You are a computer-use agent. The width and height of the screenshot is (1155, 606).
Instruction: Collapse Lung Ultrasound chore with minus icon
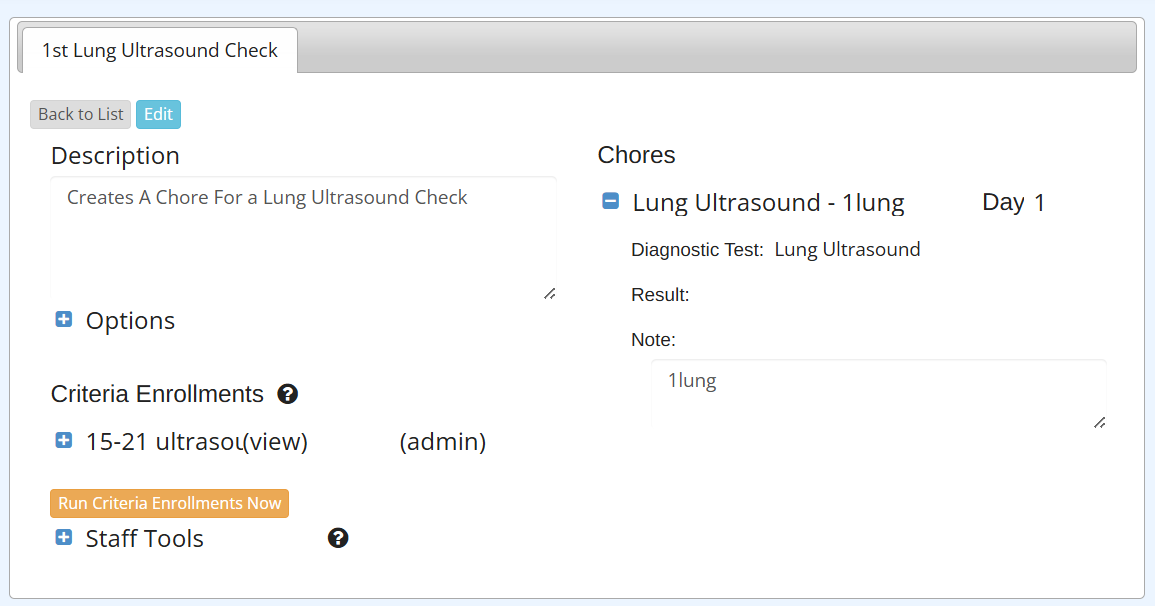[610, 202]
